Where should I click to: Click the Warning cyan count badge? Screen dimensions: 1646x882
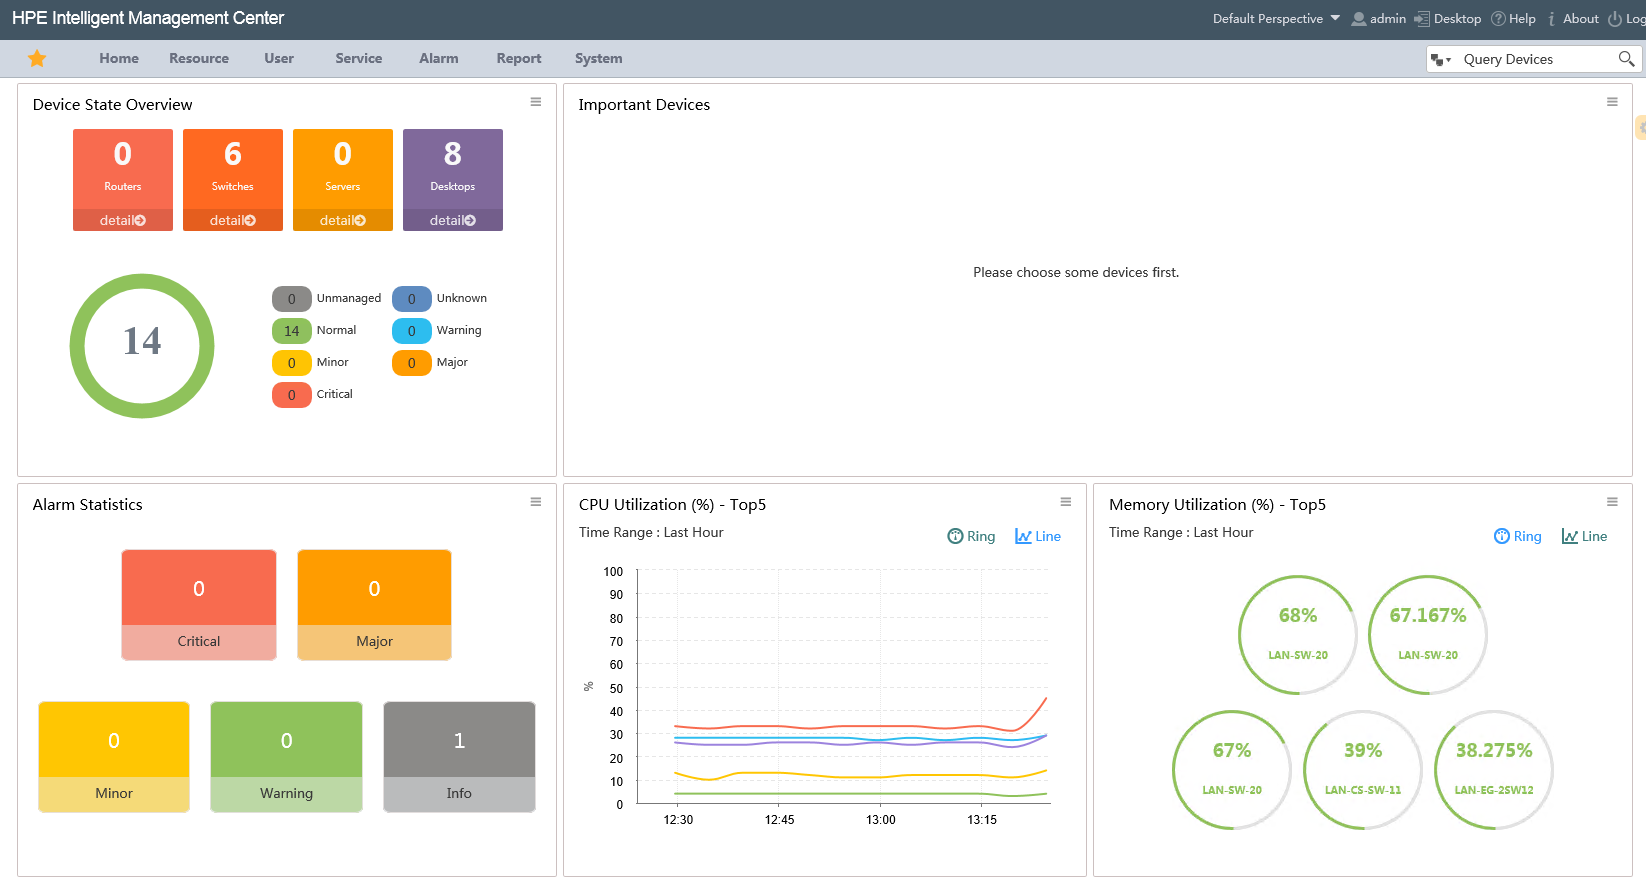click(x=412, y=331)
